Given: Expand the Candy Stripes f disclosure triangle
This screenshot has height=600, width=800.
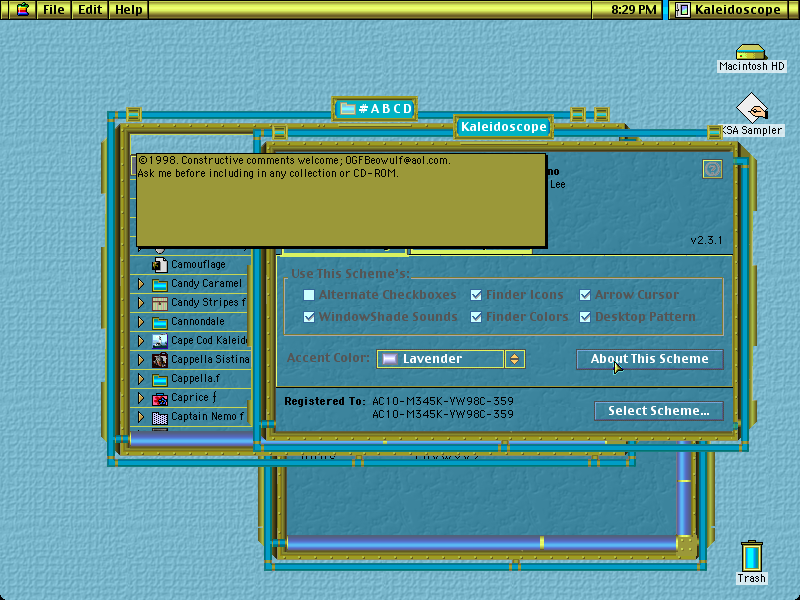Looking at the screenshot, I should [141, 303].
